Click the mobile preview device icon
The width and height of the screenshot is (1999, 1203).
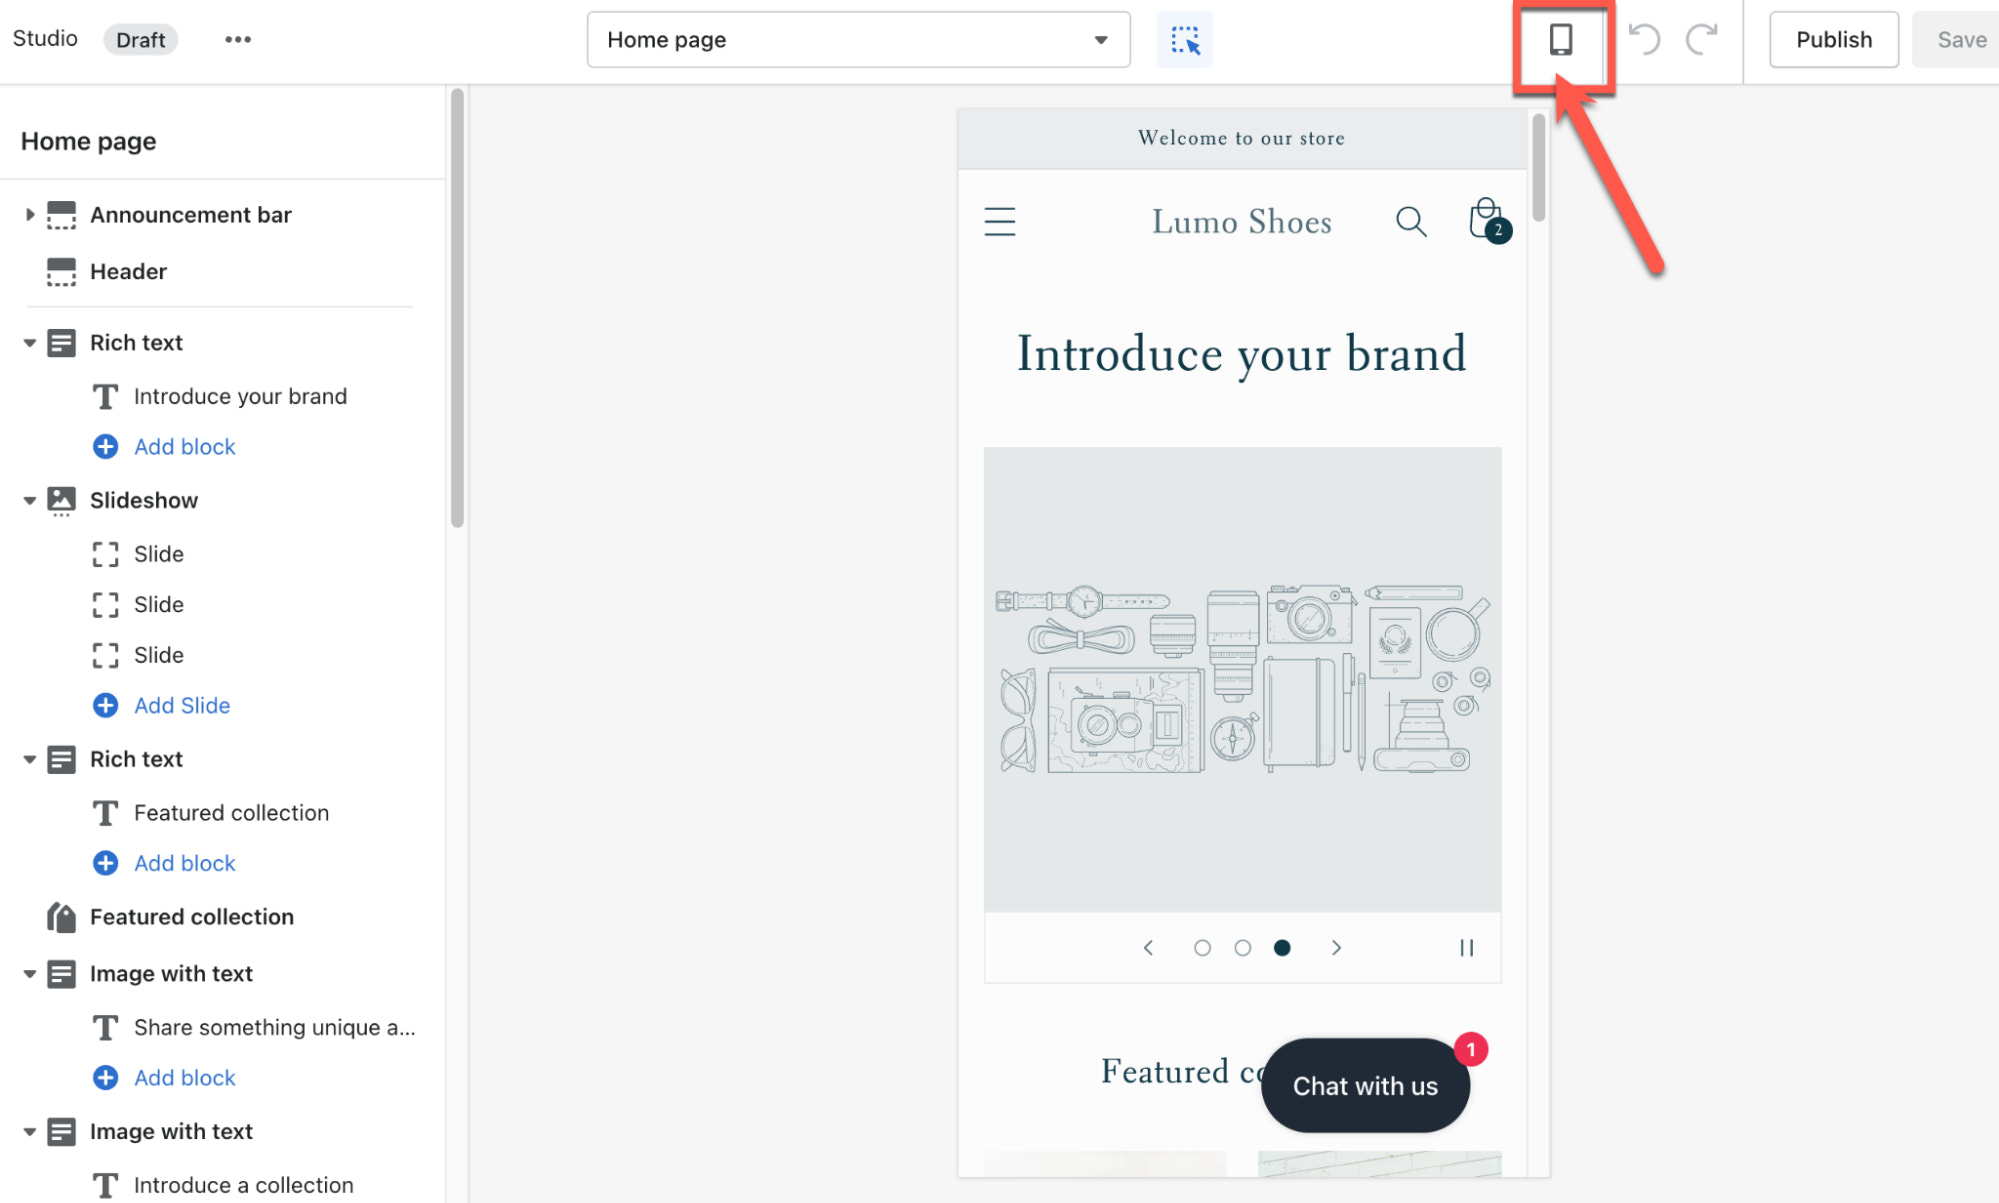[1560, 40]
